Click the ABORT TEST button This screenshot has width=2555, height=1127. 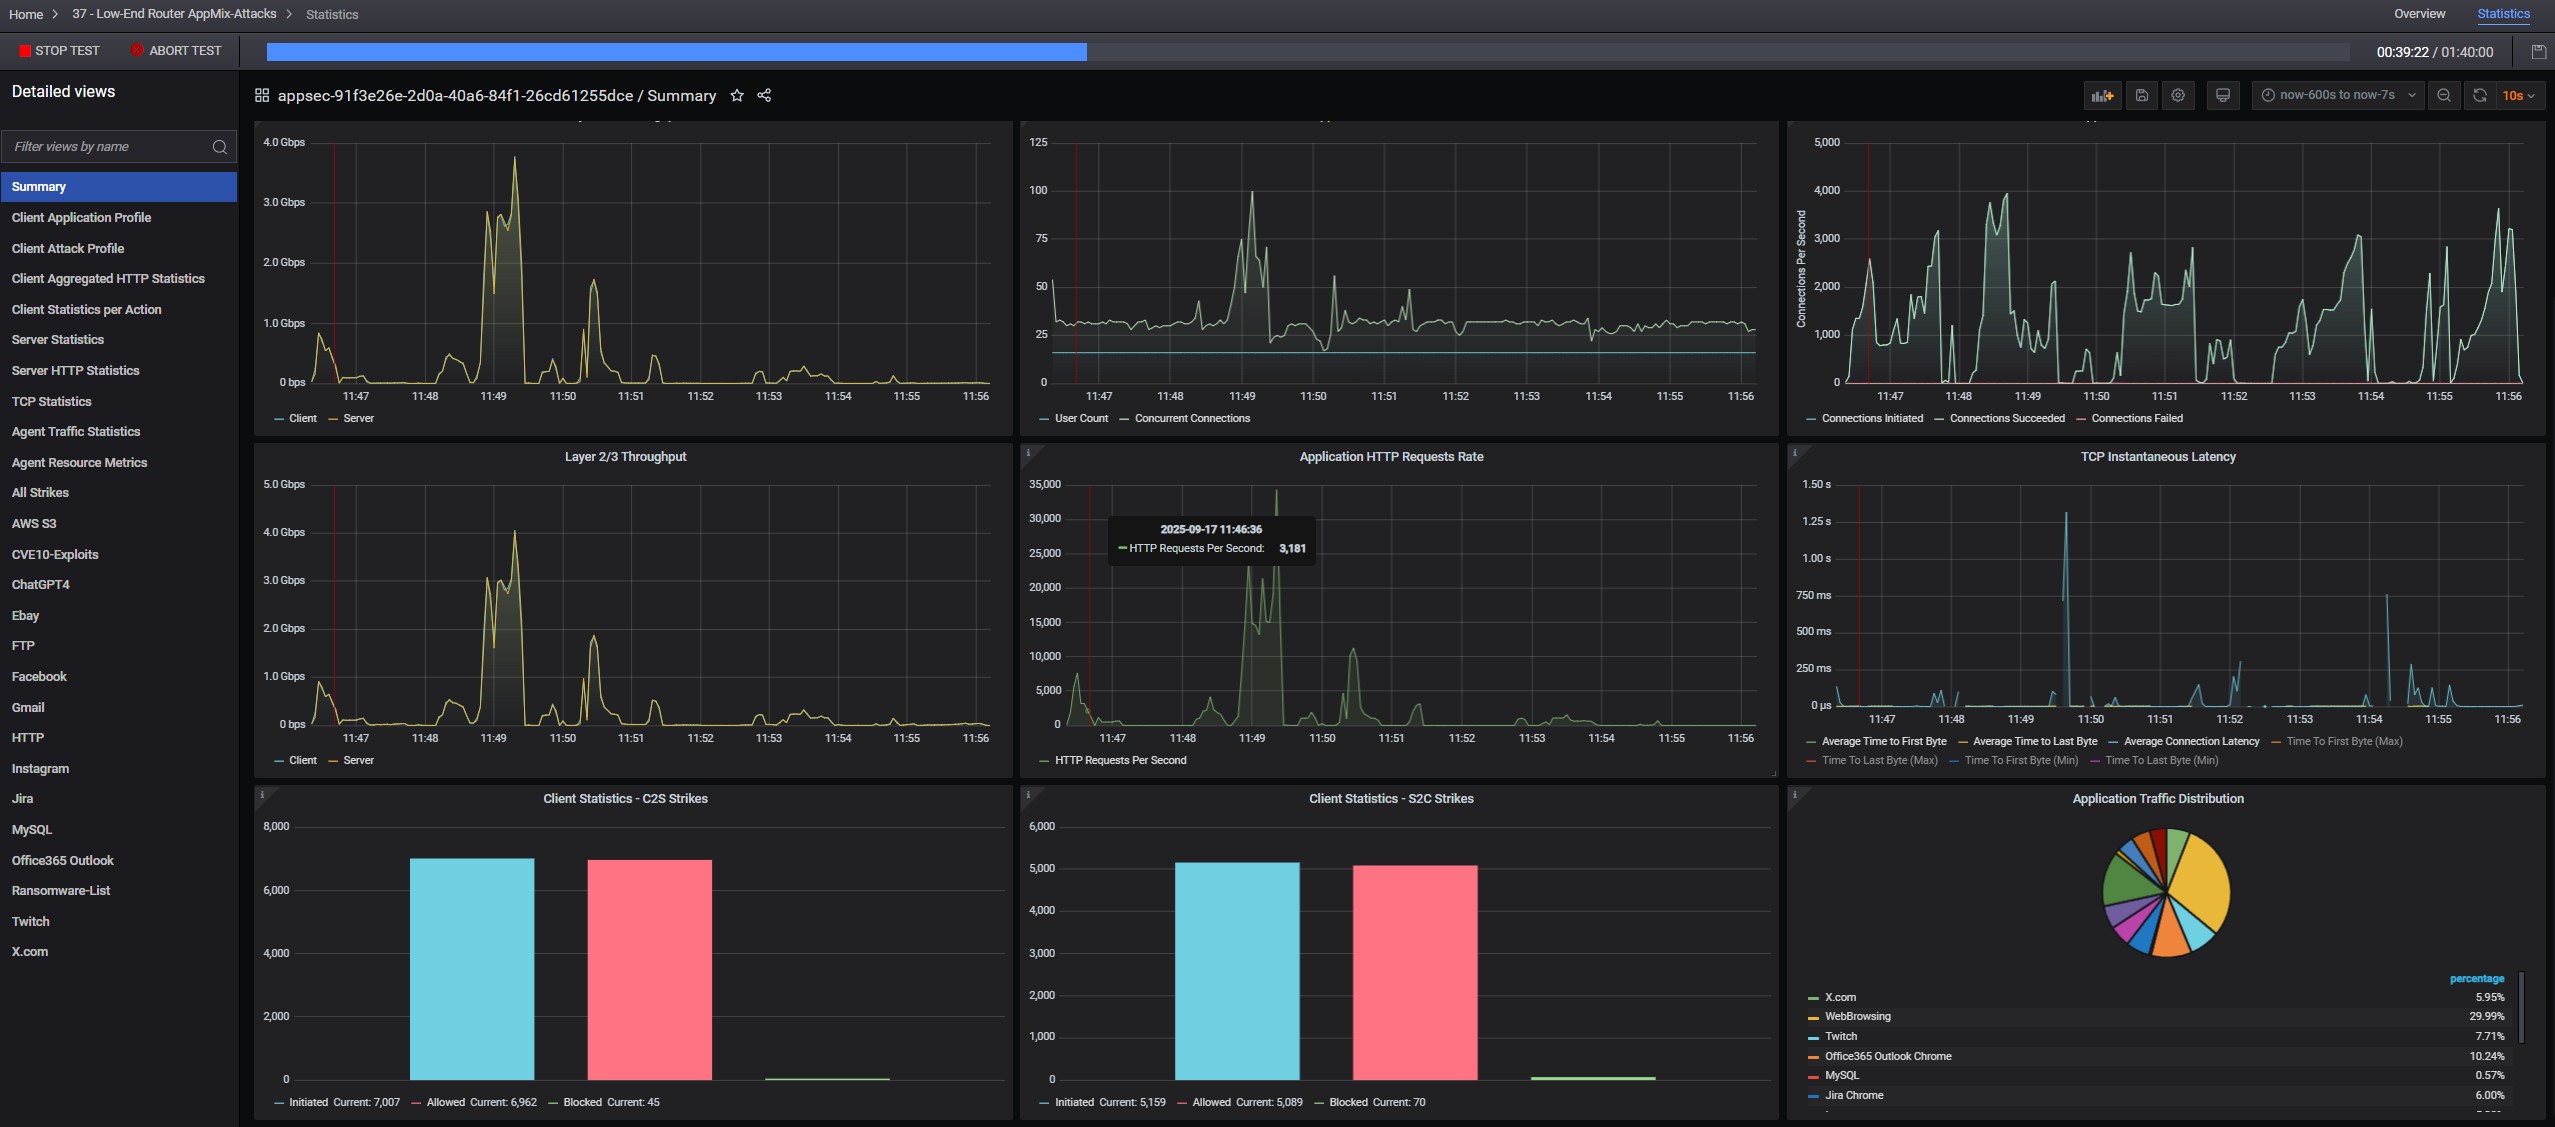176,51
